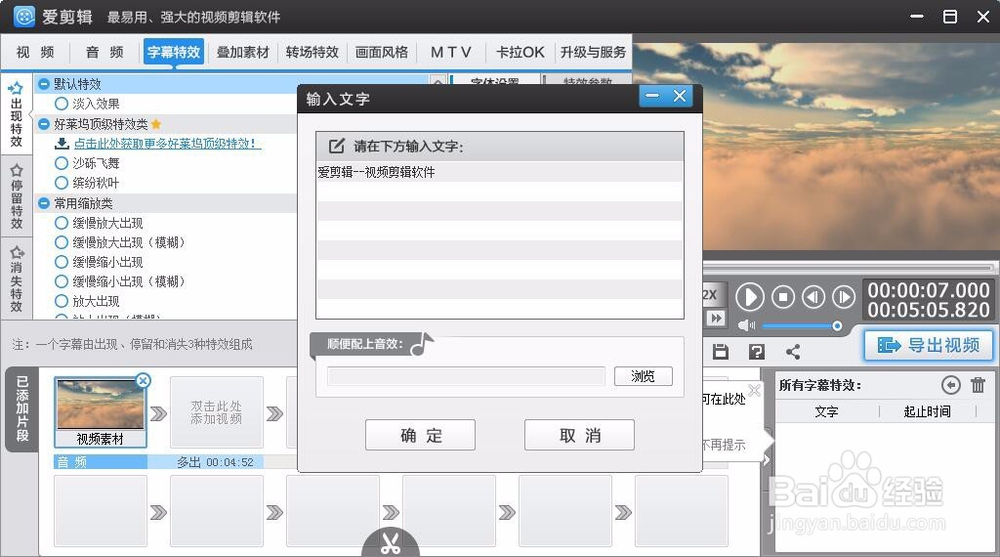Open the 音频 tab
The image size is (1000, 557).
tap(105, 52)
